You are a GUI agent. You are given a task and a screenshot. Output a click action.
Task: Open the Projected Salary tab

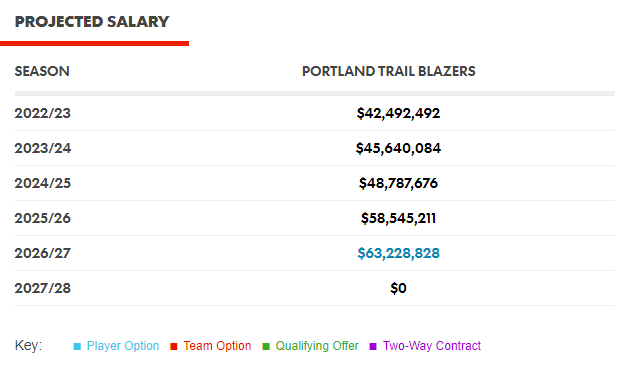coord(92,22)
